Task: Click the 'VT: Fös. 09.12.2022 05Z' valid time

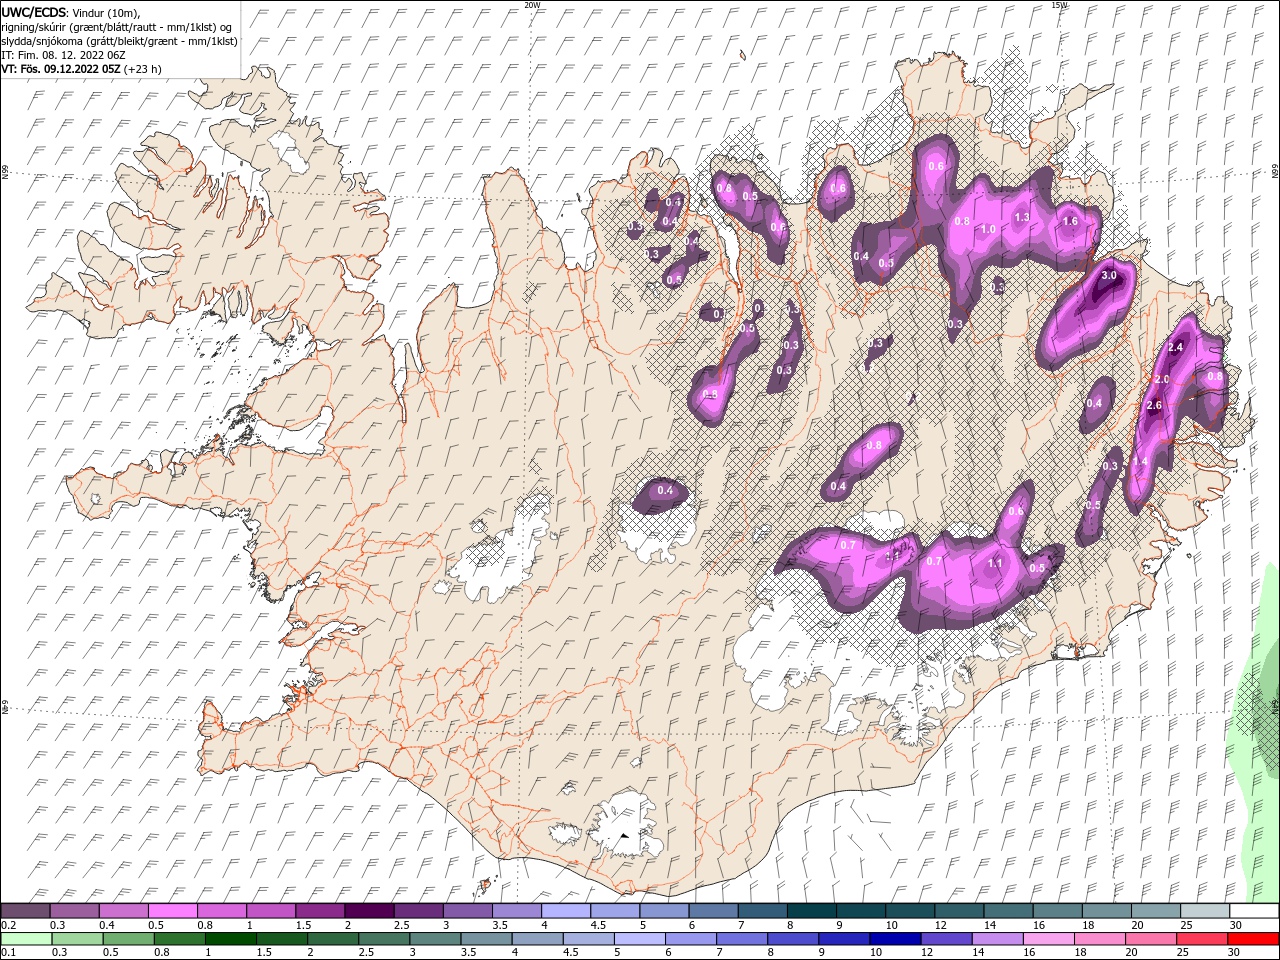Action: (x=61, y=69)
